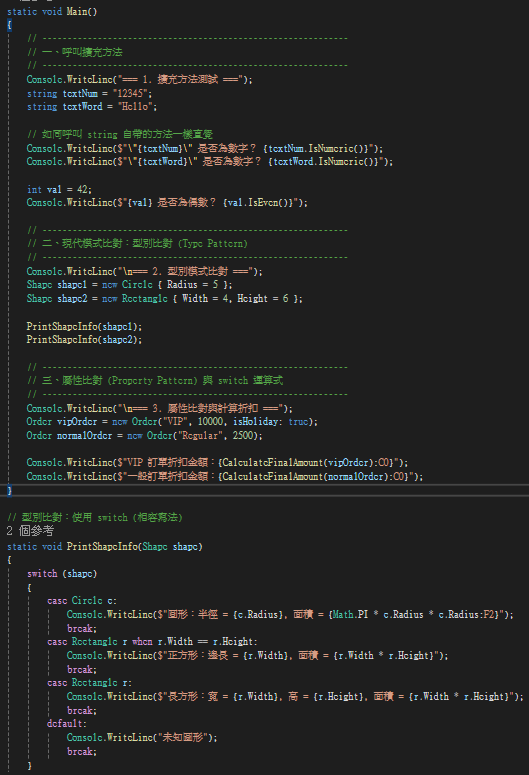Image resolution: width=529 pixels, height=775 pixels.
Task: Click "case Rectangle r when r.Width == r.Height:"
Action: 152,642
